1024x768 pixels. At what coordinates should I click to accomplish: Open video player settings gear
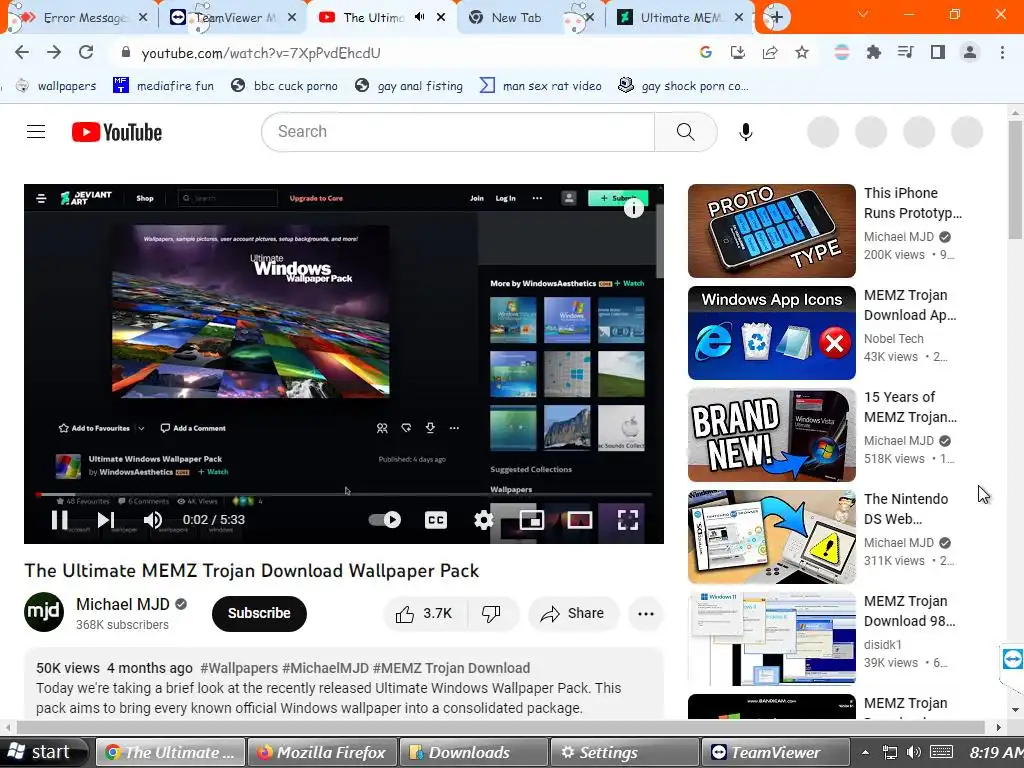(483, 520)
